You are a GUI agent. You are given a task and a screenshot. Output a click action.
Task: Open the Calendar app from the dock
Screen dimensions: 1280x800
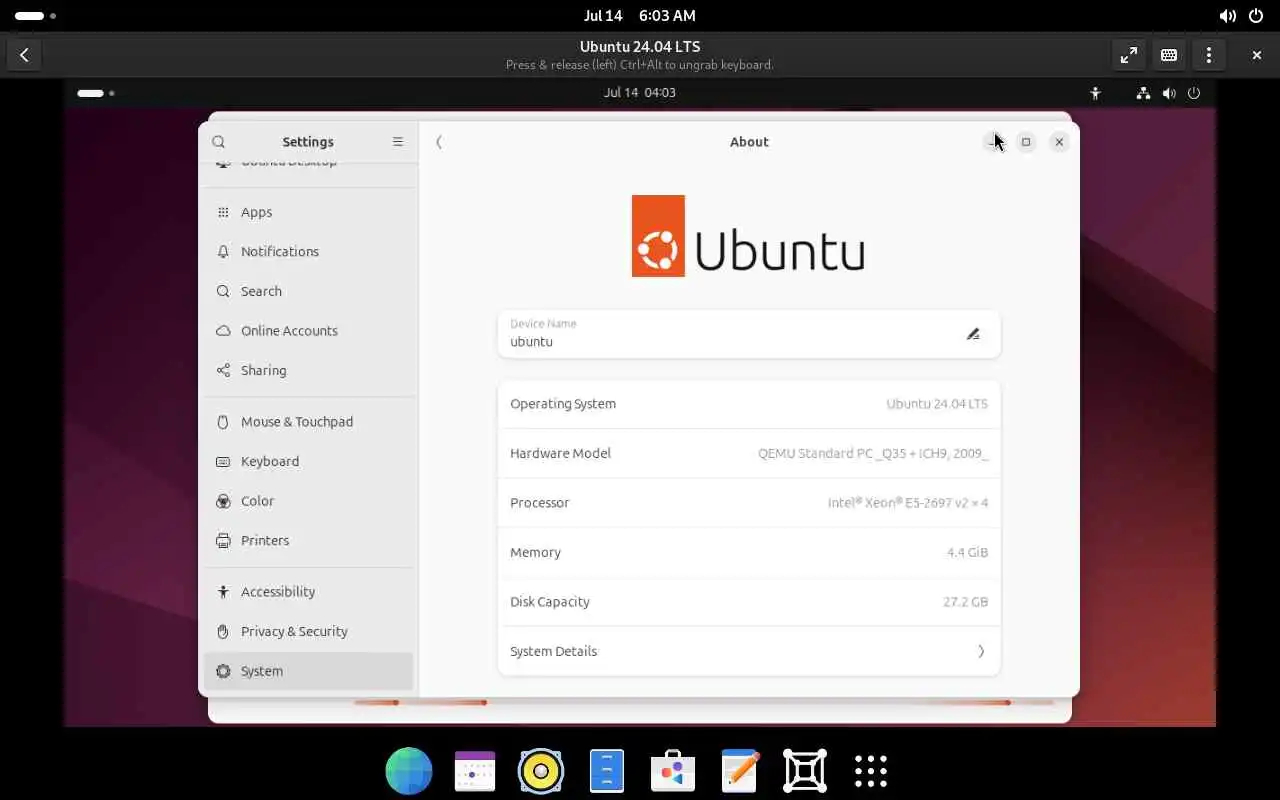coord(475,771)
